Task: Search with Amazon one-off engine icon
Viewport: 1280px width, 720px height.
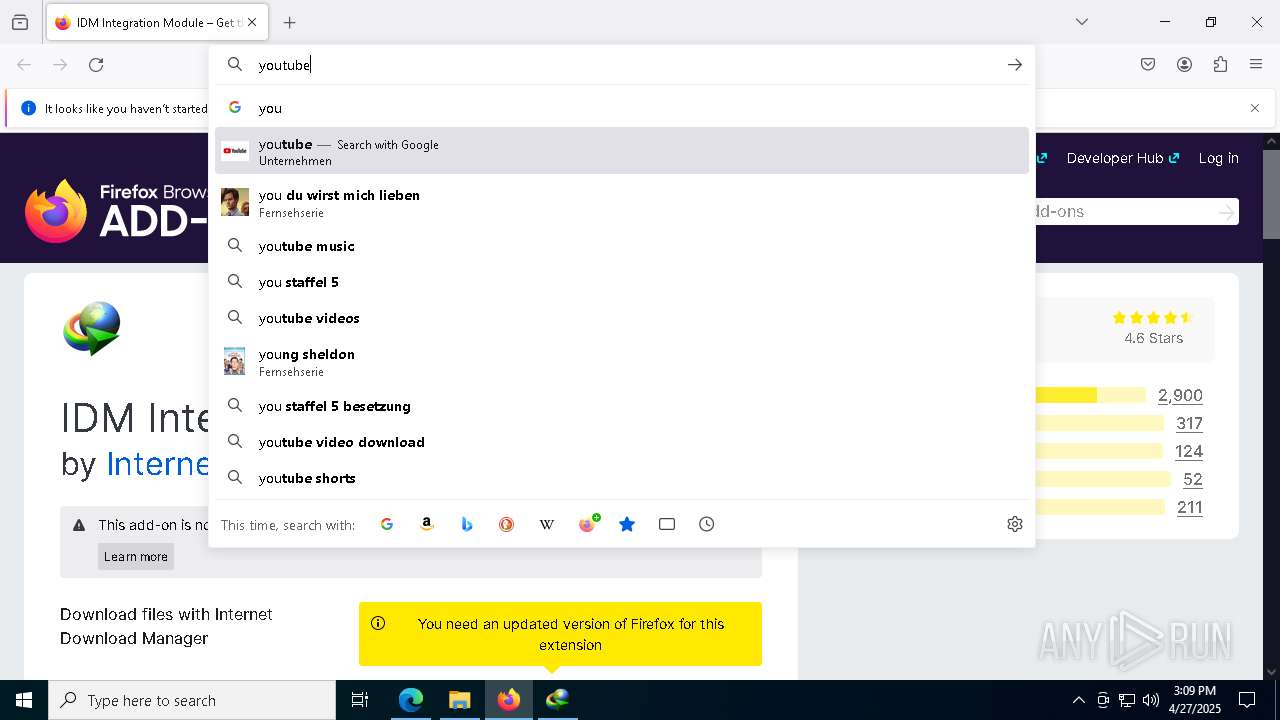Action: 427,524
